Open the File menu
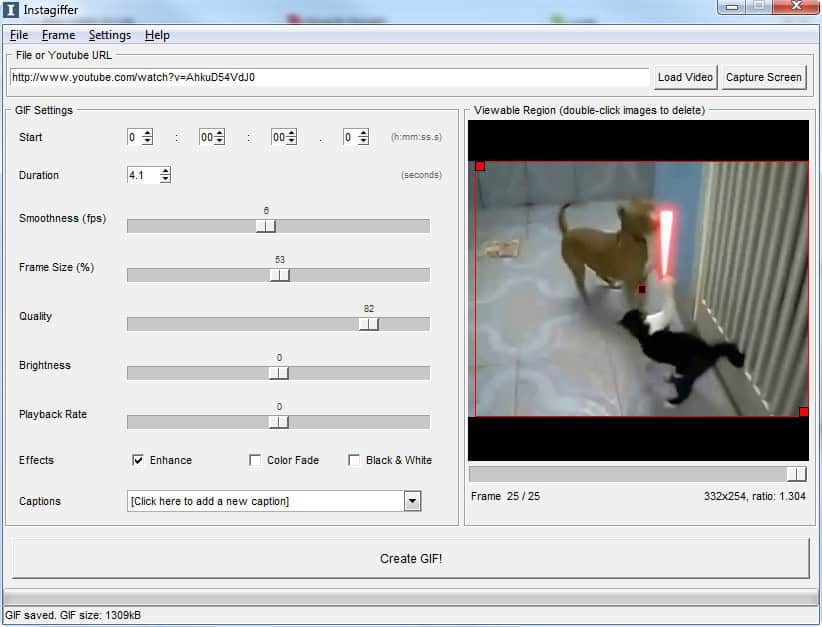Screen dimensions: 822x627 coord(19,35)
